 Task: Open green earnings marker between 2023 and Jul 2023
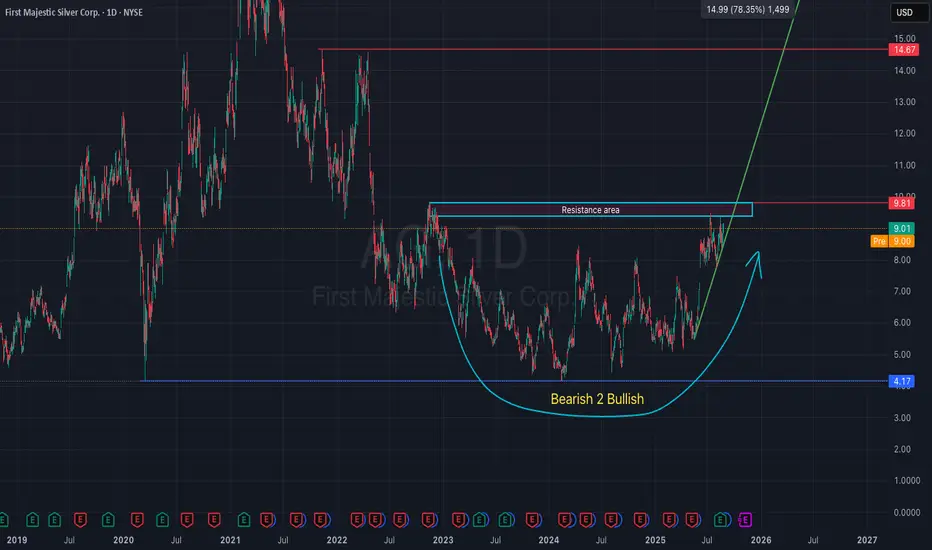(x=480, y=520)
